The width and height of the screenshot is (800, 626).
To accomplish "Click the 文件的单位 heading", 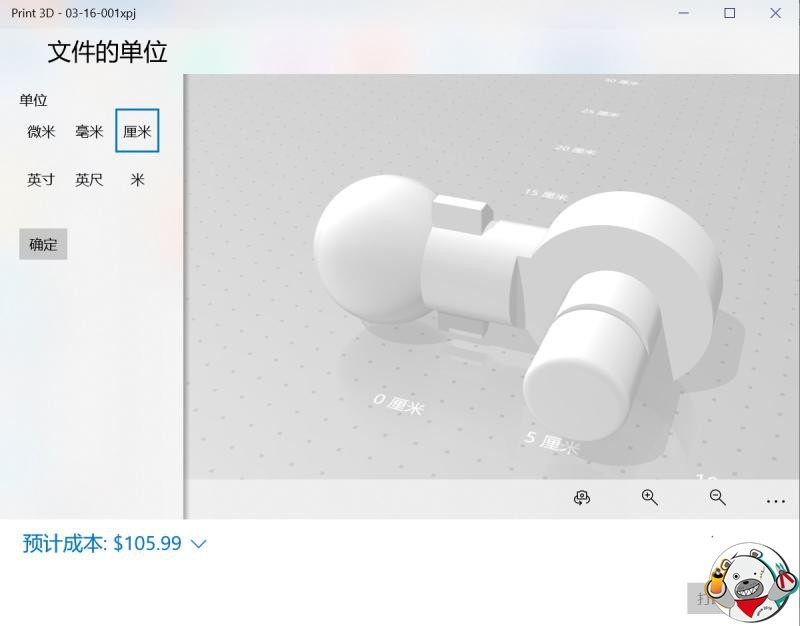I will point(108,52).
